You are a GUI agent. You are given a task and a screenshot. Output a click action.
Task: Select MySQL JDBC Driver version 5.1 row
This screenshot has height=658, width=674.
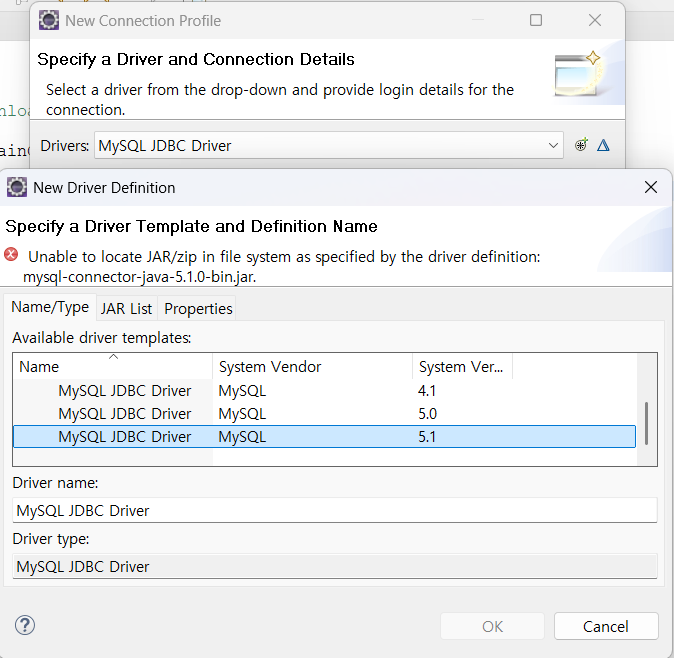tap(325, 437)
